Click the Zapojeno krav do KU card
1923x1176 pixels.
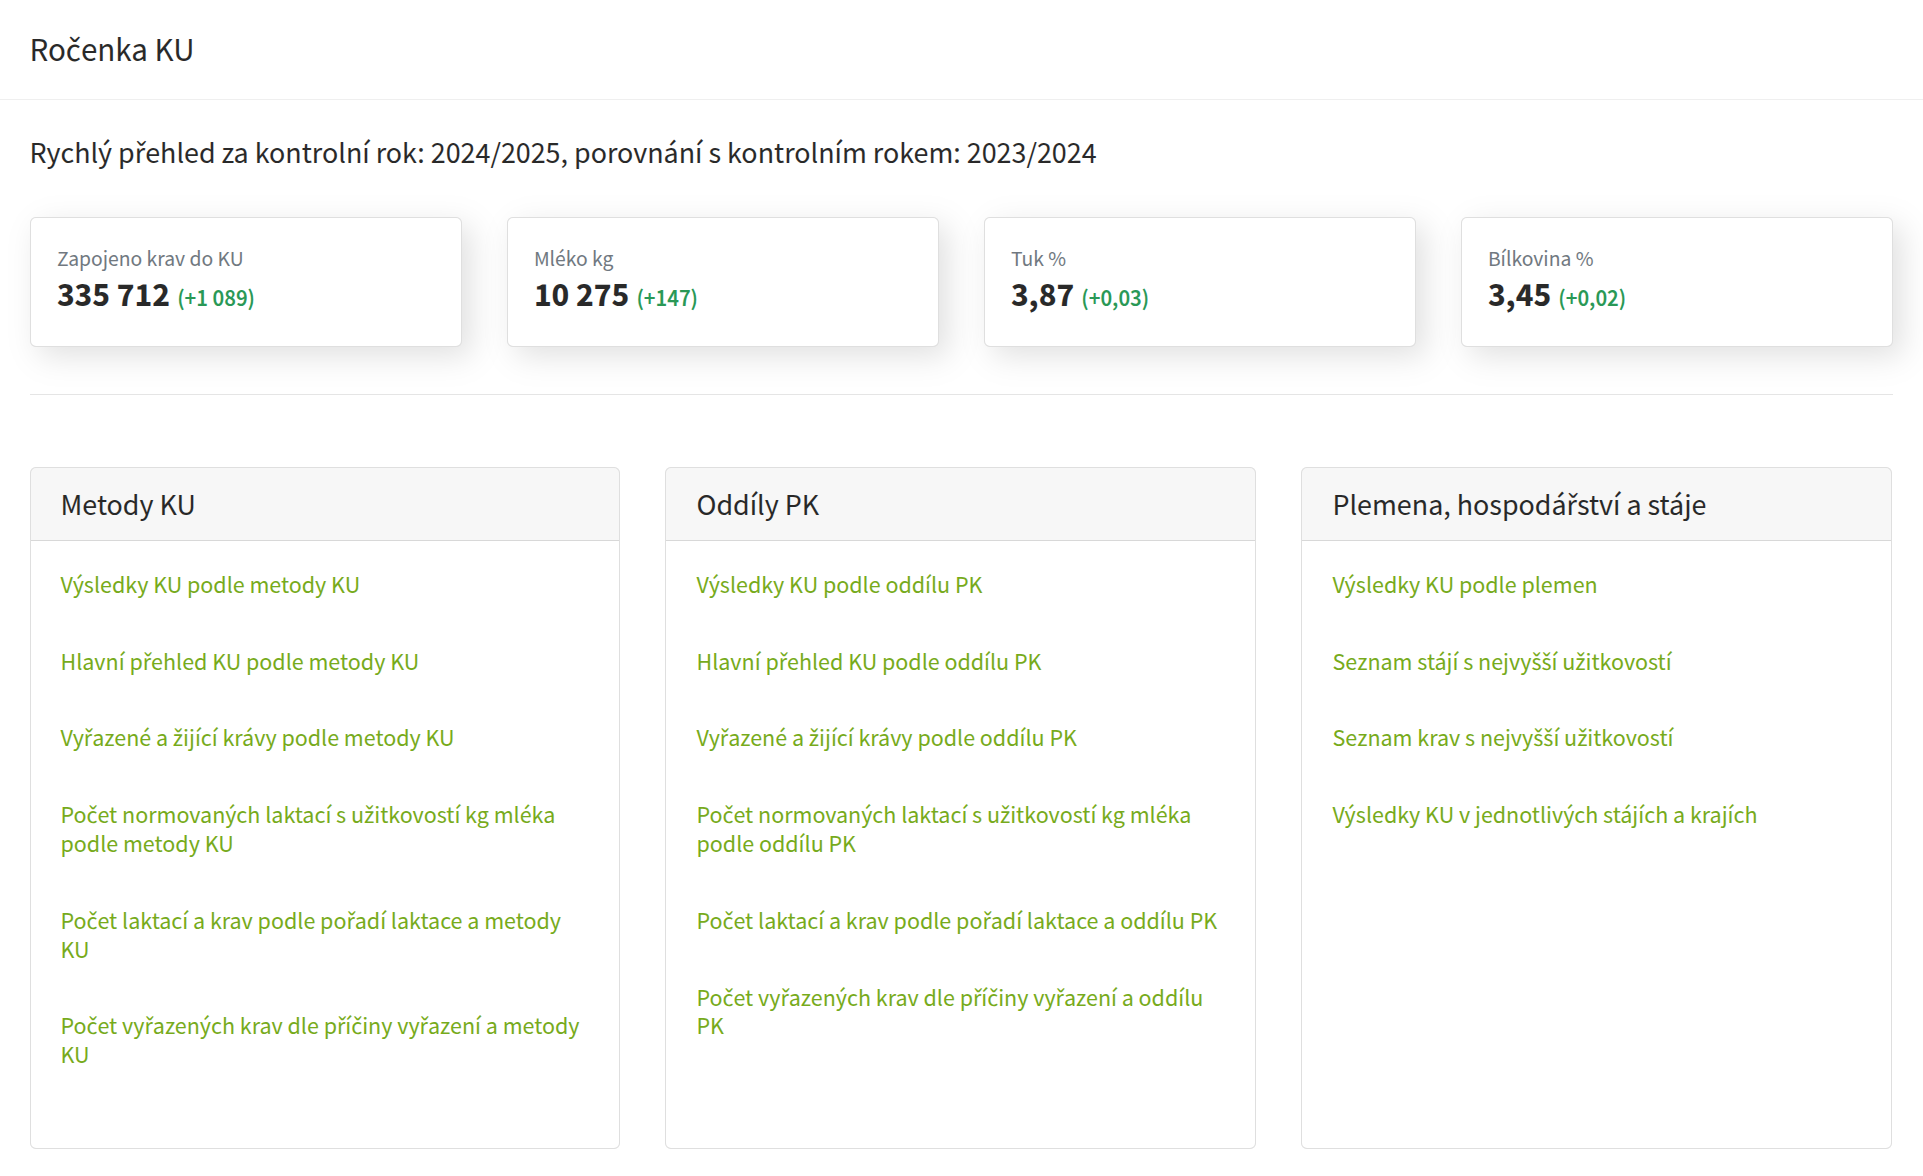[246, 282]
